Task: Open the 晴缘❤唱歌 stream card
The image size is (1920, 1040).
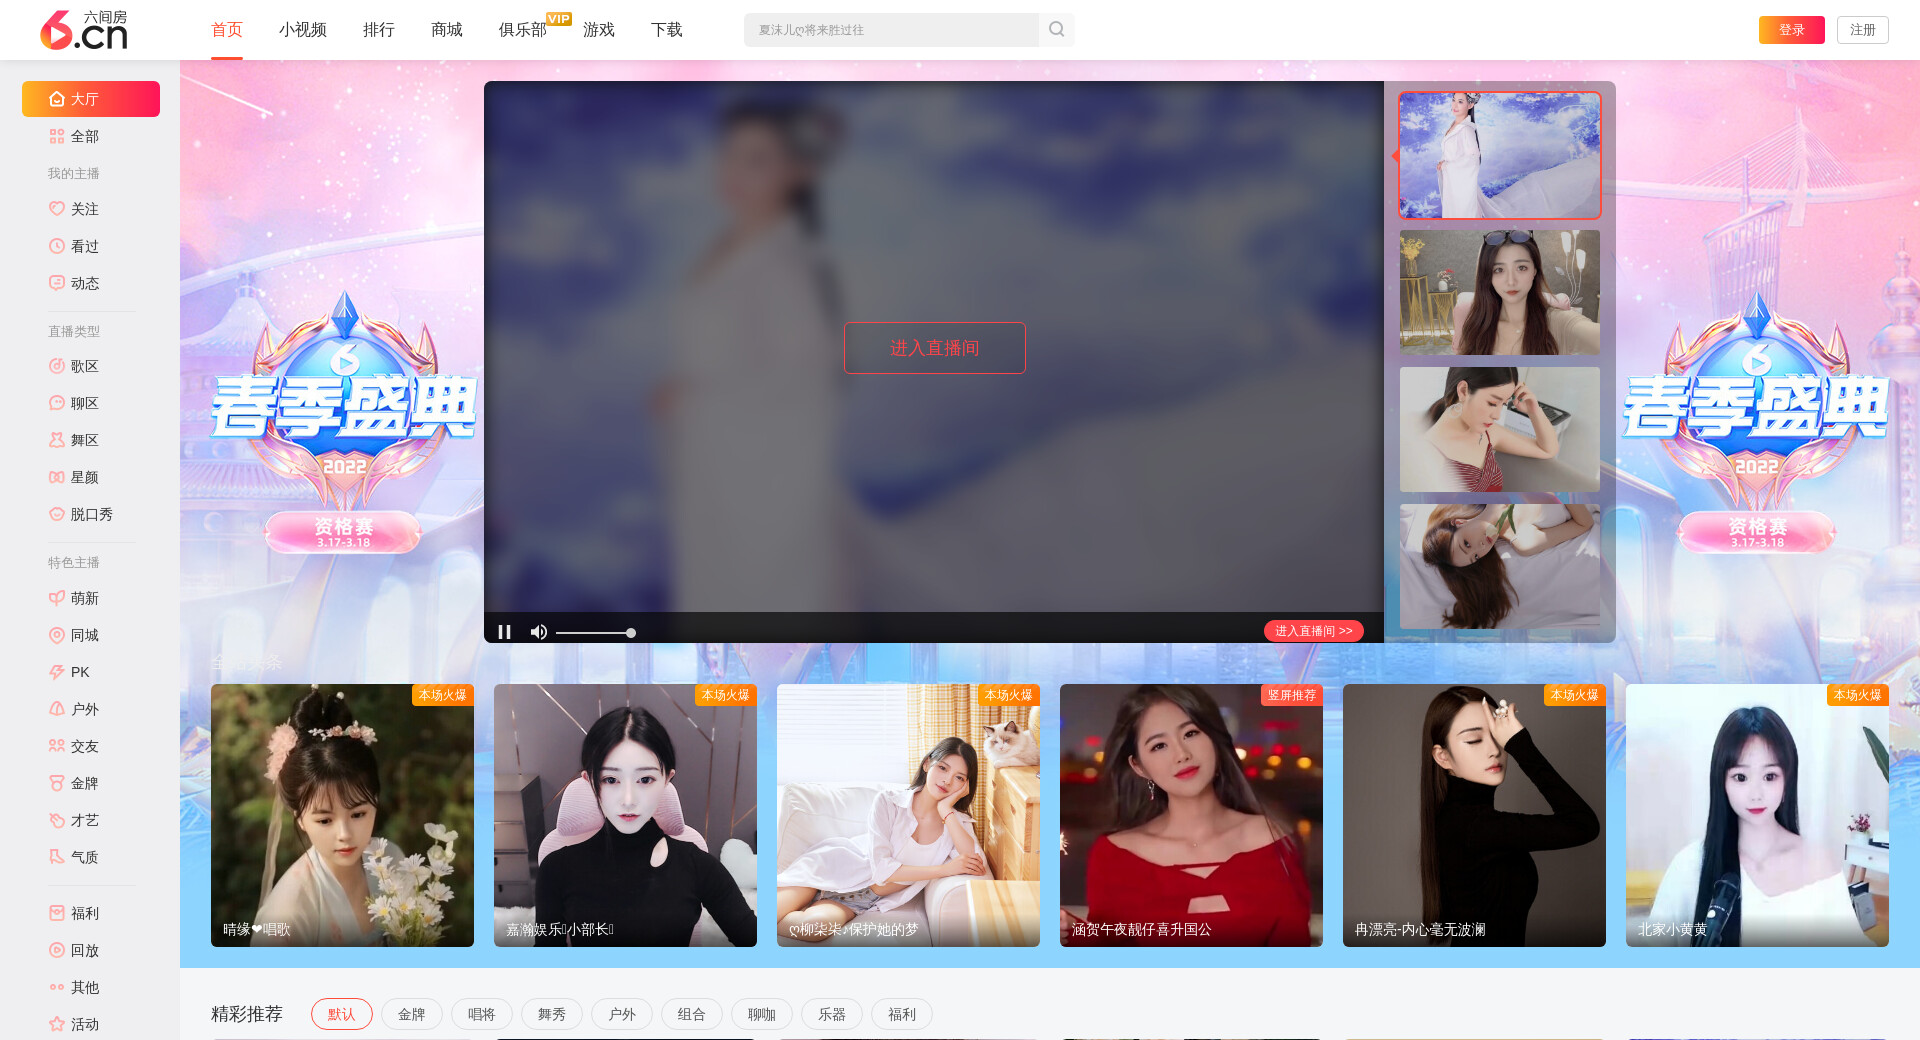Action: (x=342, y=815)
